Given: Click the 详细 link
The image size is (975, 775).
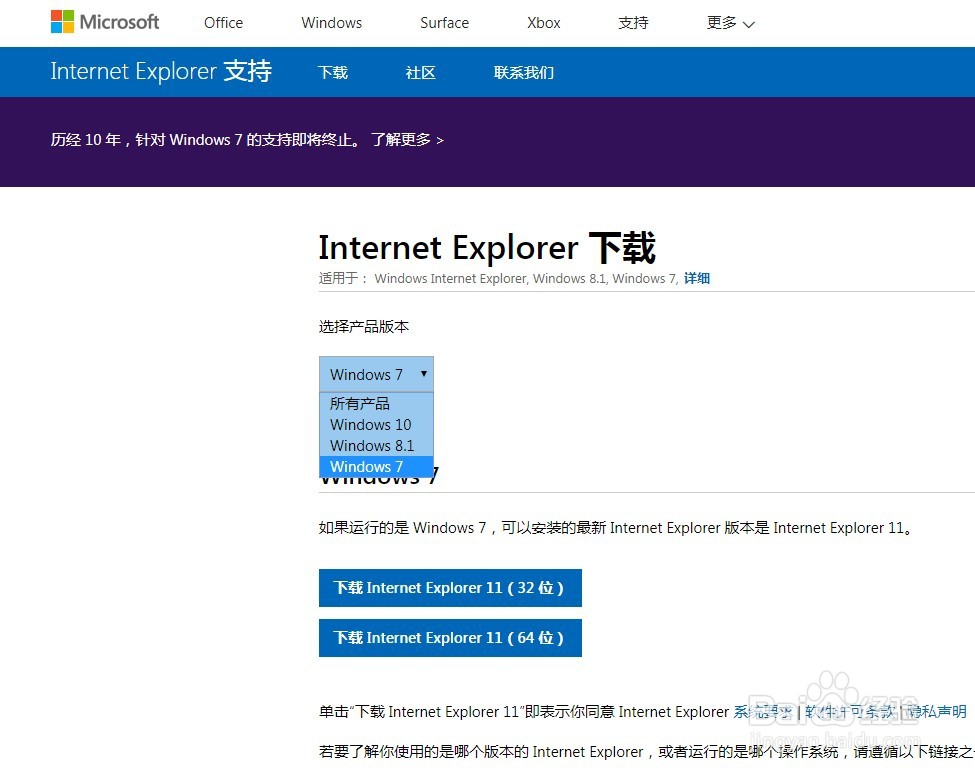Looking at the screenshot, I should pyautogui.click(x=697, y=278).
